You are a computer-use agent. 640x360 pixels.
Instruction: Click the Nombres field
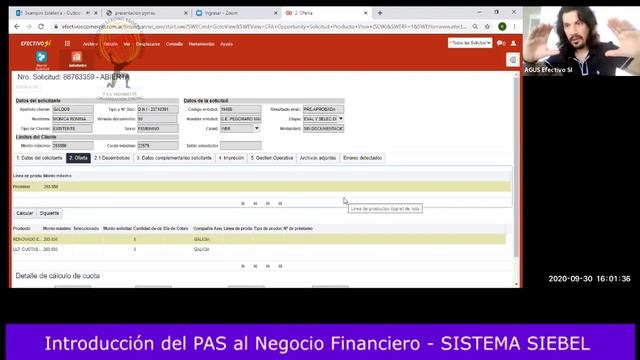tap(73, 119)
